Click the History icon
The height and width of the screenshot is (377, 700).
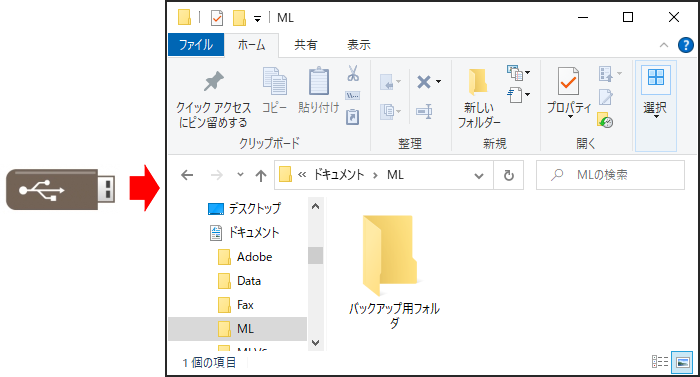point(605,120)
